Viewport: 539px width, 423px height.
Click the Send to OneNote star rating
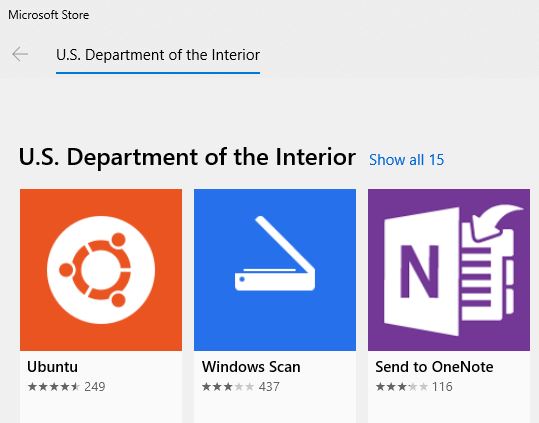402,387
